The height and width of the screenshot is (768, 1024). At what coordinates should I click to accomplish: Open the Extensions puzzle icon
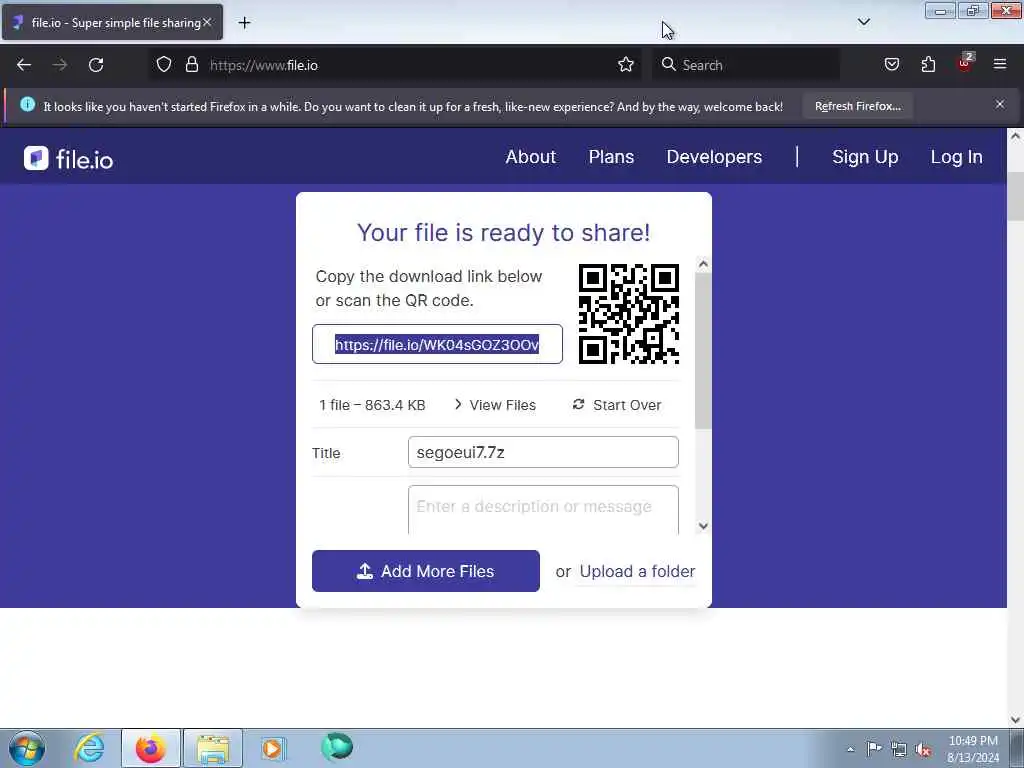pyautogui.click(x=928, y=65)
